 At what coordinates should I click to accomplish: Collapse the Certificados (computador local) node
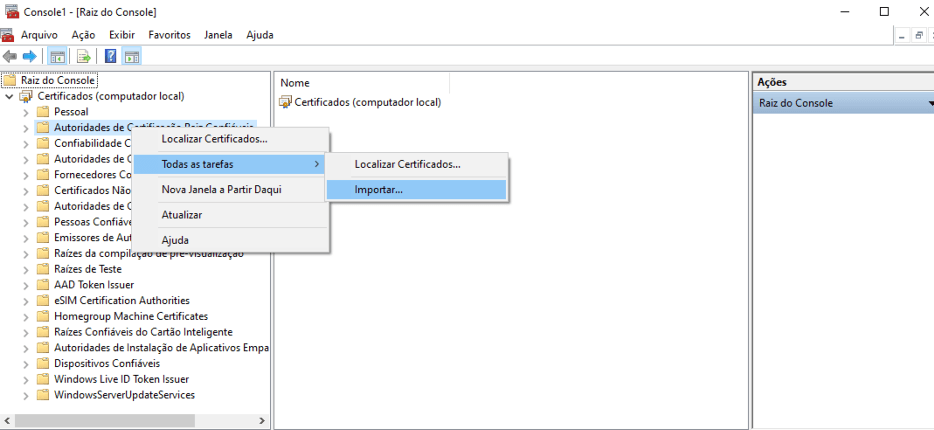point(9,96)
